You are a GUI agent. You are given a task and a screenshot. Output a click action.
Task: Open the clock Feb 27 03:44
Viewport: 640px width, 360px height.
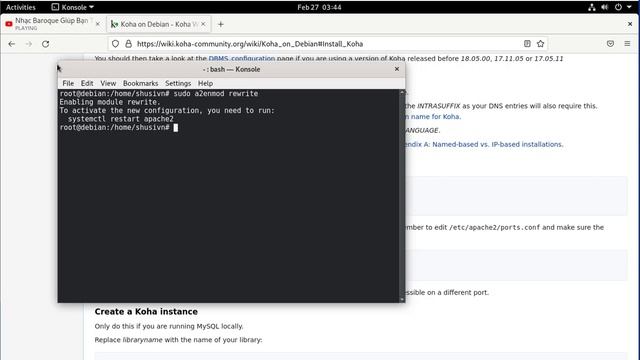319,7
